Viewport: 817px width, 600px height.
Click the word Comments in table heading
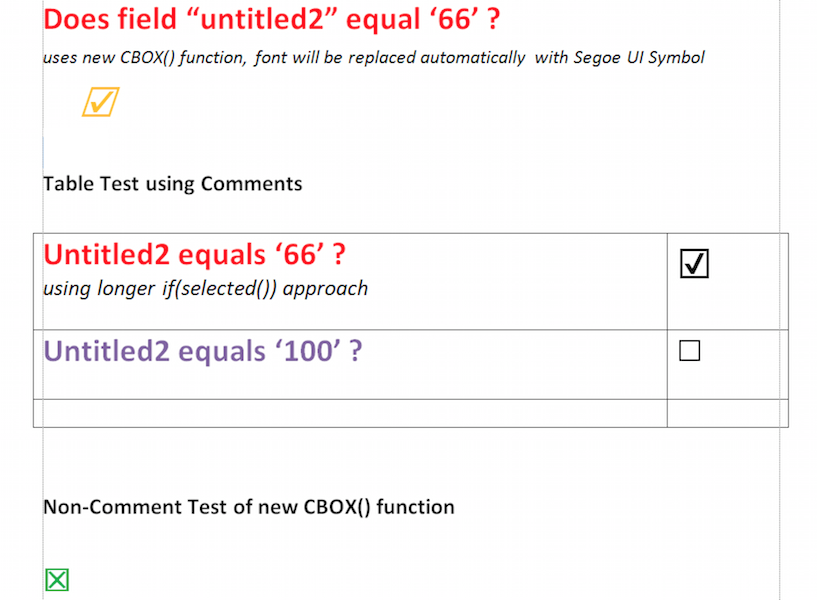coord(251,184)
